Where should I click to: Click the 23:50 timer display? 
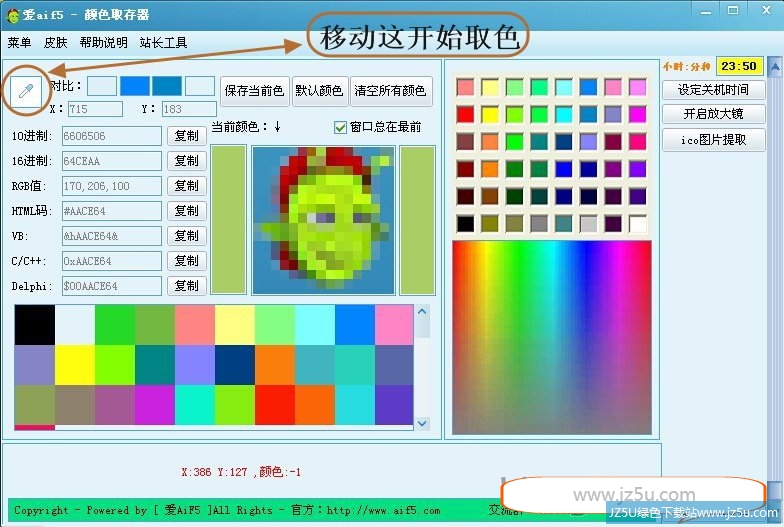point(739,66)
